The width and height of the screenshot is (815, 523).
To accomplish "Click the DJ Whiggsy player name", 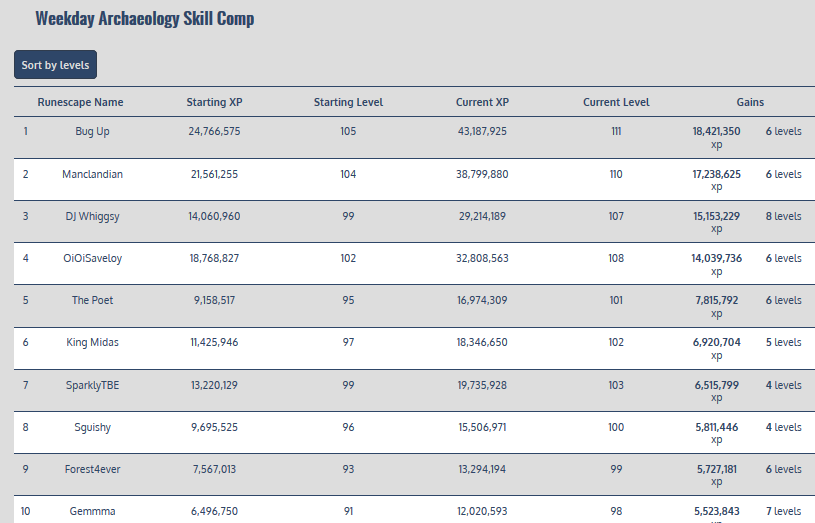I will pos(92,216).
